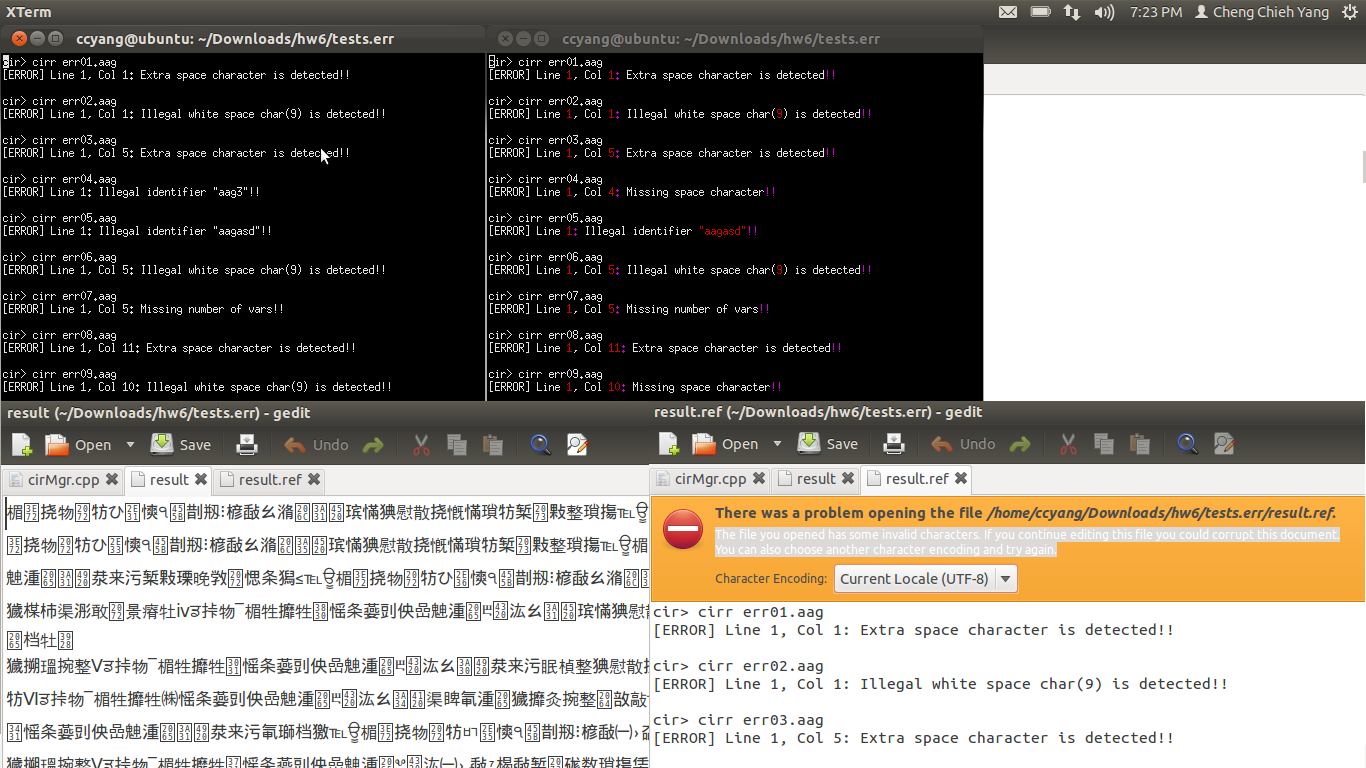This screenshot has width=1366, height=768.
Task: Click Find and Replace icon in right gedit
Action: point(1223,444)
